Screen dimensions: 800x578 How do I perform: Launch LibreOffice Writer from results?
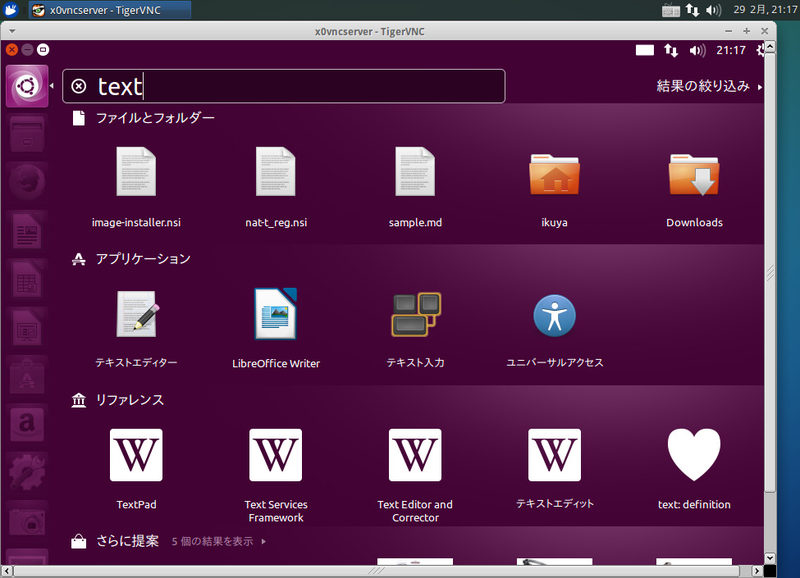pyautogui.click(x=276, y=329)
